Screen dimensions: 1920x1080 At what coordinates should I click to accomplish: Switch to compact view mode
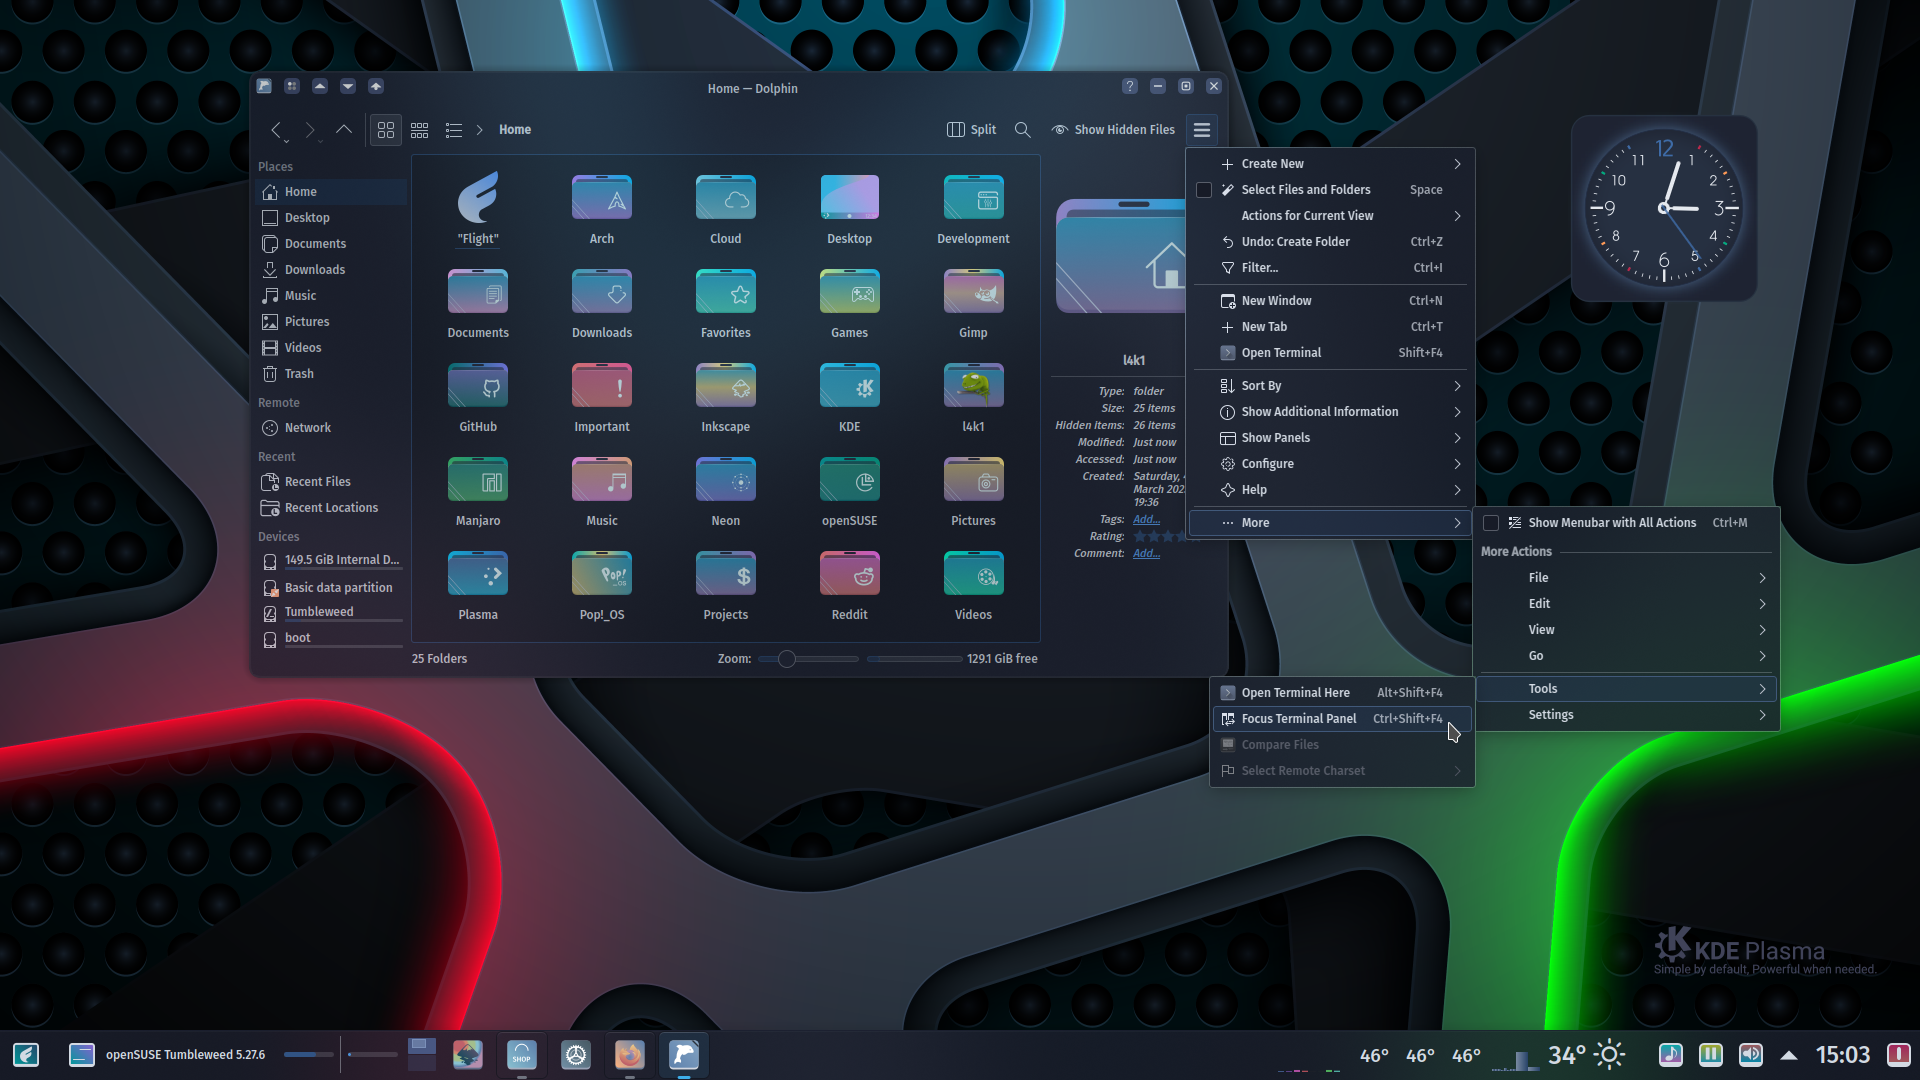click(420, 130)
